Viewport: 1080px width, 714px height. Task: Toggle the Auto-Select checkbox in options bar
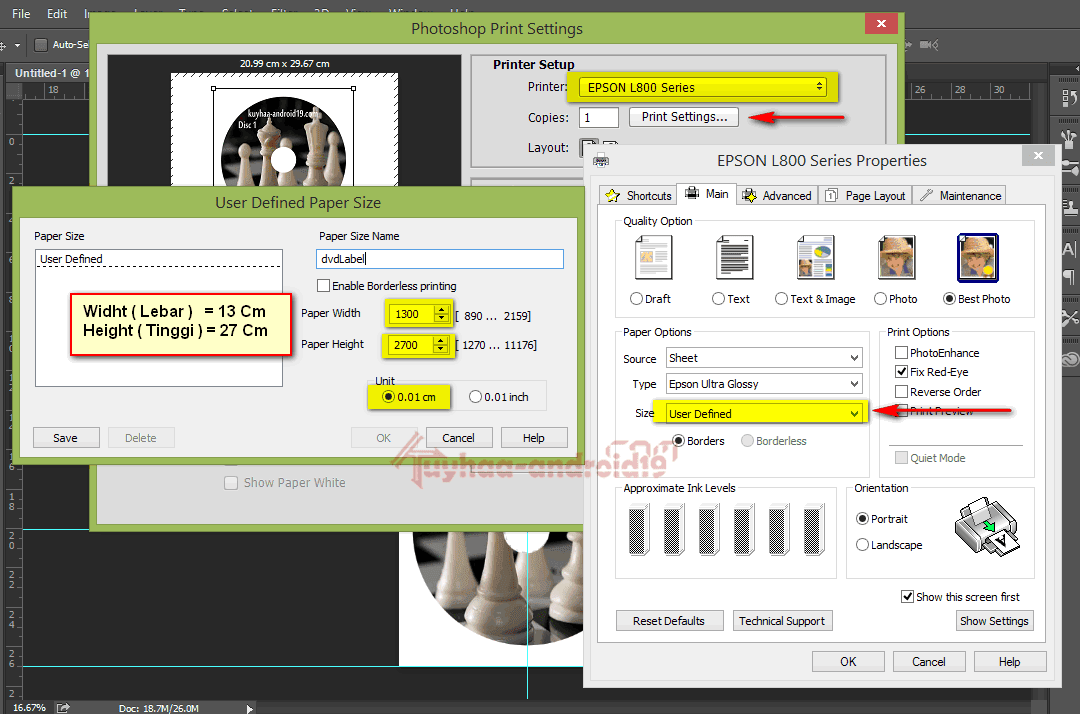click(41, 45)
